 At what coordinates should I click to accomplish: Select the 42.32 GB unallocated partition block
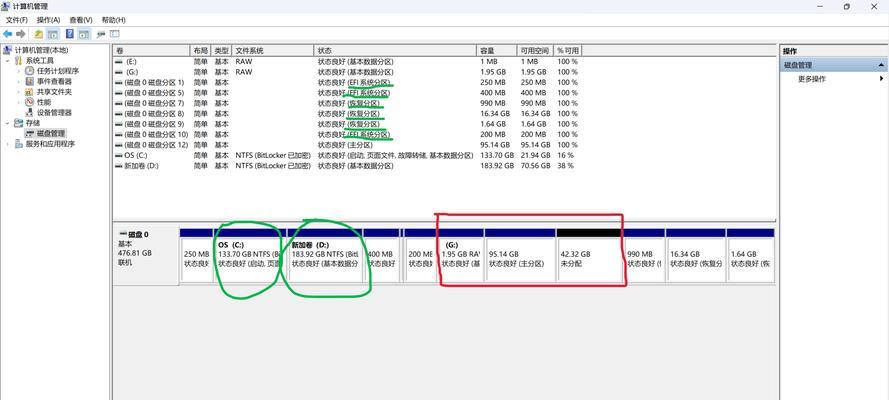589,258
